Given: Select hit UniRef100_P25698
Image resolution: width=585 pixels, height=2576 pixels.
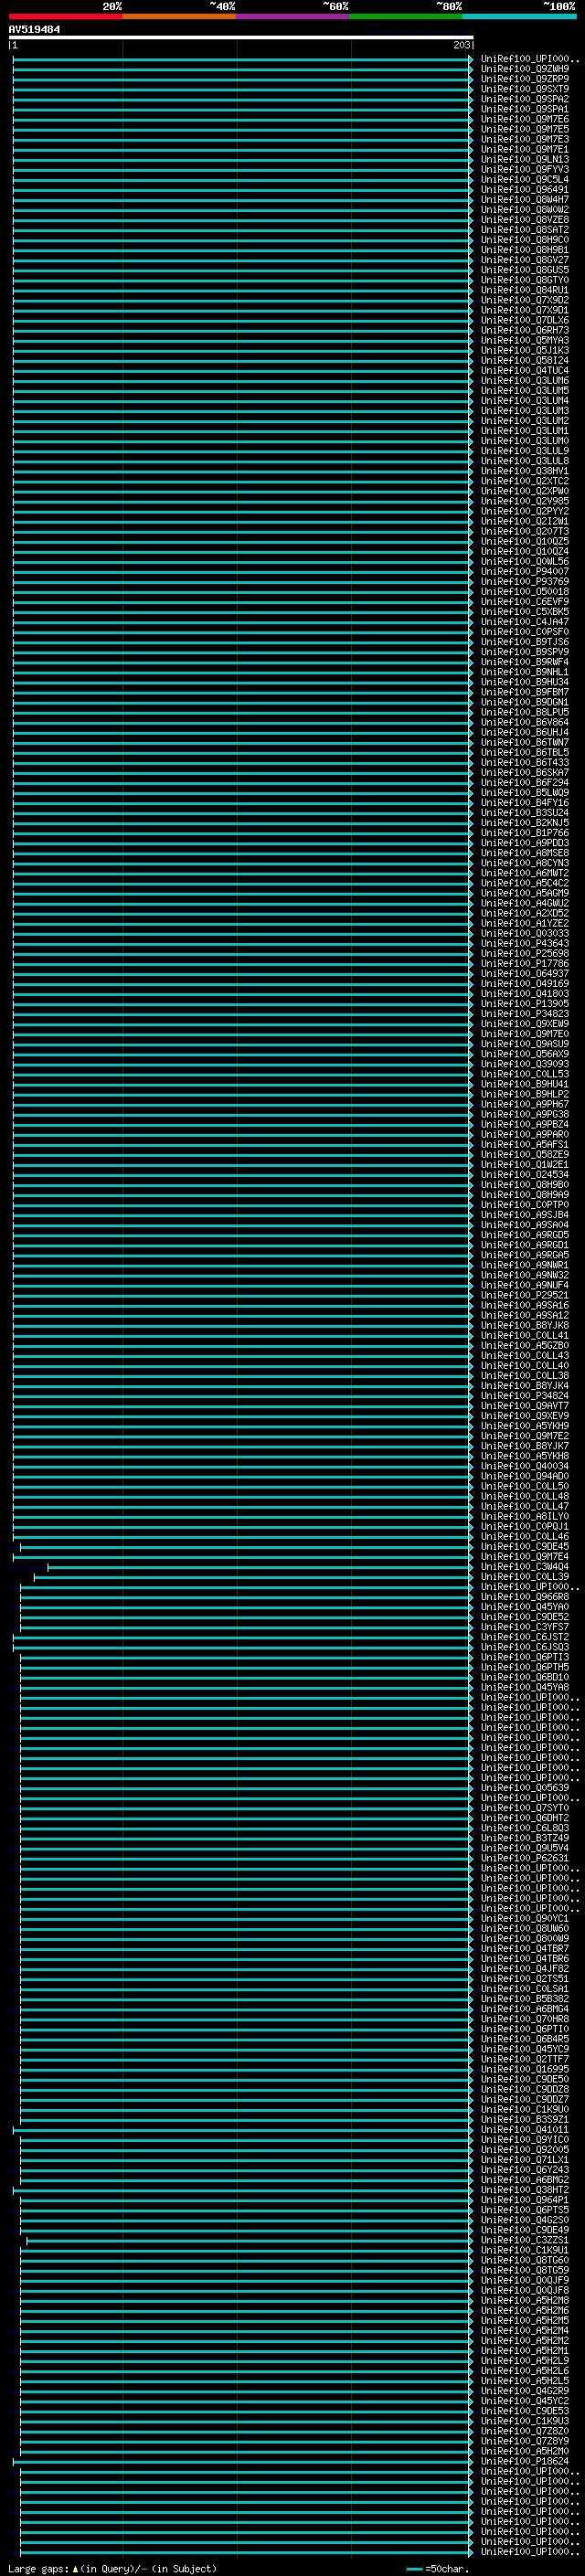Looking at the screenshot, I should tap(525, 953).
